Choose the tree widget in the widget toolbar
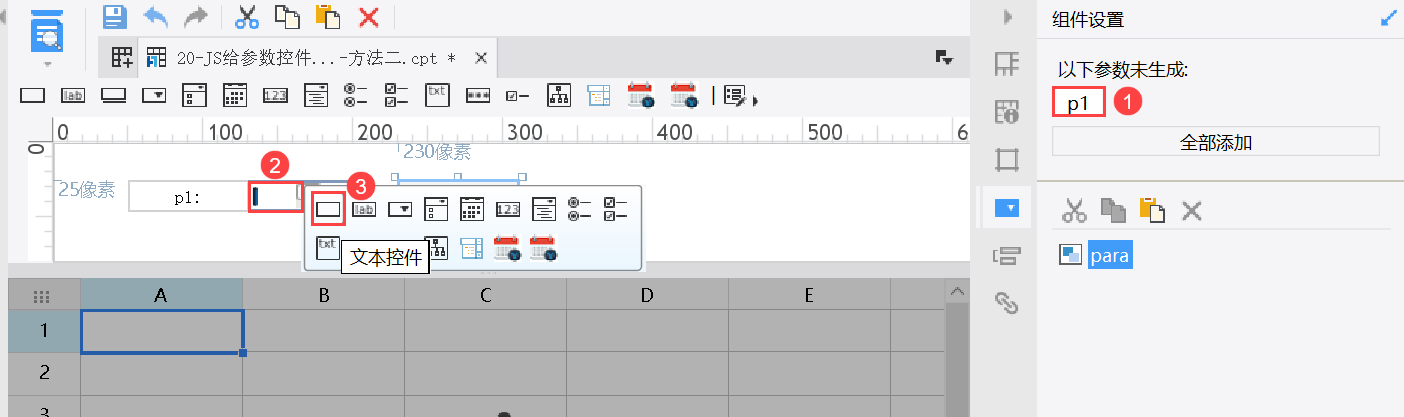Image resolution: width=1404 pixels, height=417 pixels. 558,96
